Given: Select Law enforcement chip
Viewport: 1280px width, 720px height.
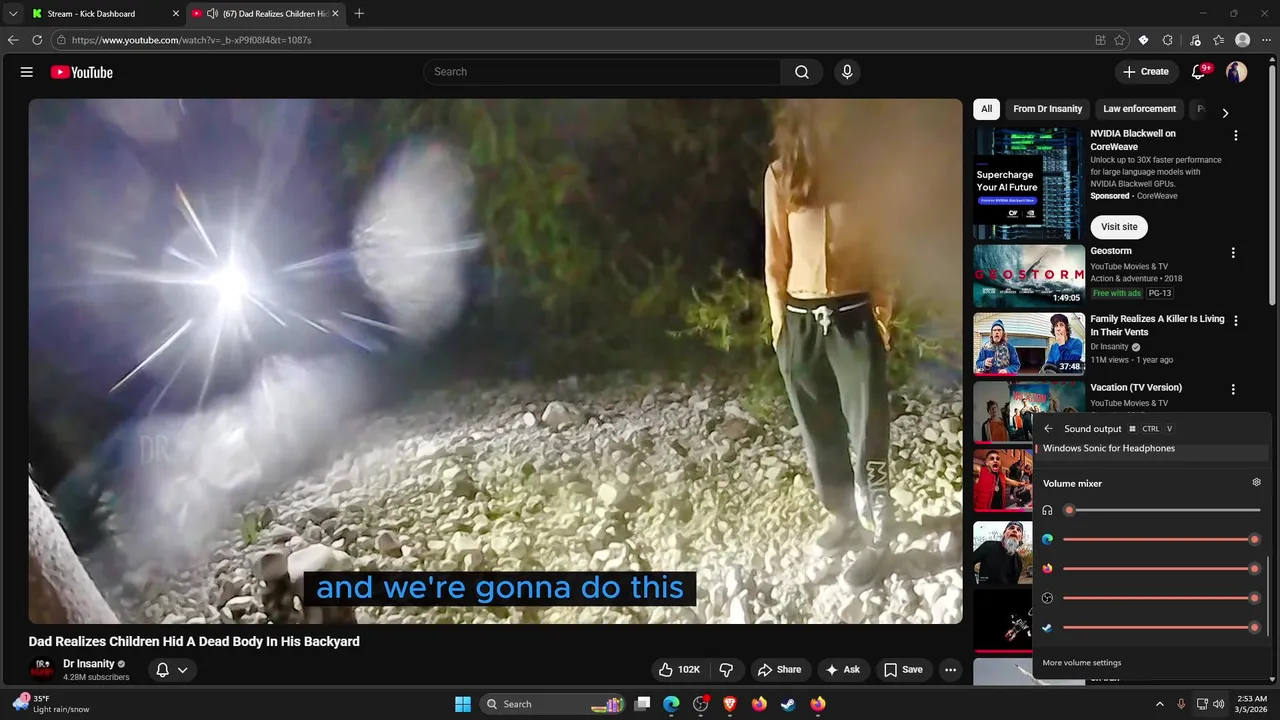Looking at the screenshot, I should [x=1139, y=109].
